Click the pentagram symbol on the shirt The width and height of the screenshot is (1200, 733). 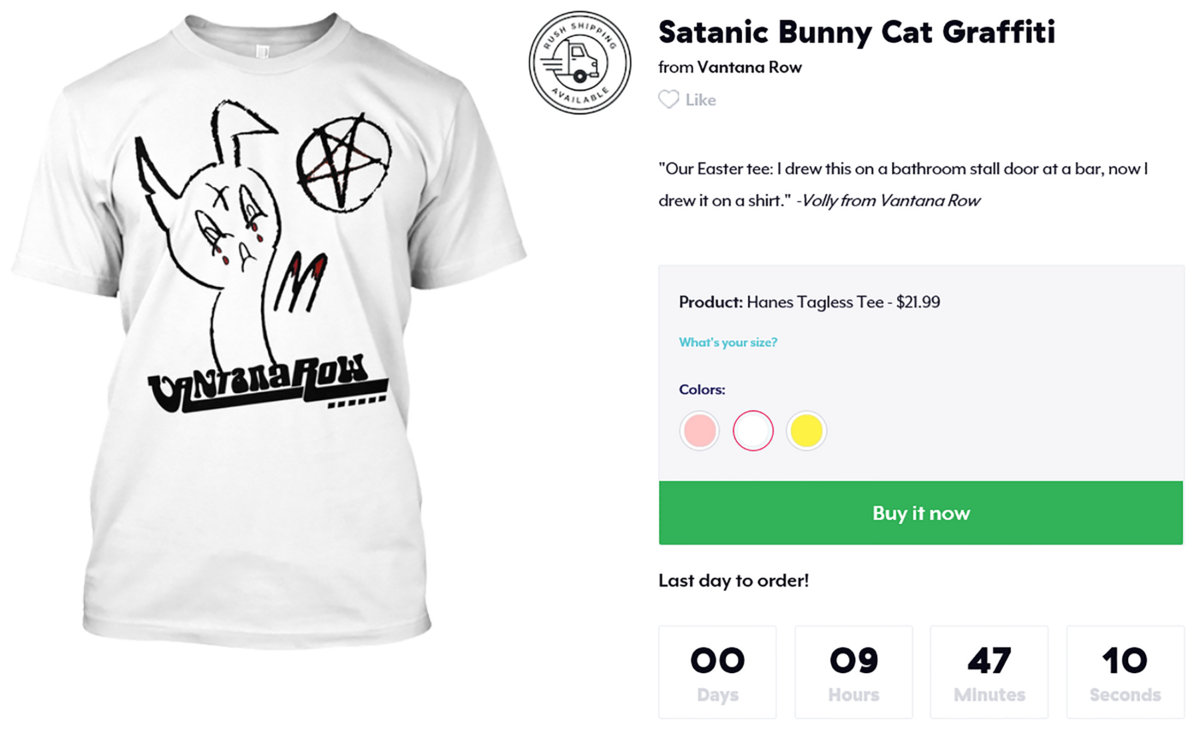pyautogui.click(x=341, y=163)
